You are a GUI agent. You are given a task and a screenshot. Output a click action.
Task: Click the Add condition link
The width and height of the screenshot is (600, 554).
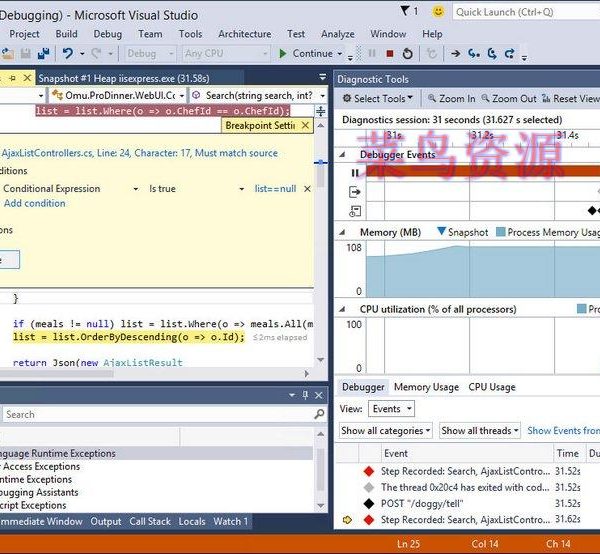click(x=34, y=203)
